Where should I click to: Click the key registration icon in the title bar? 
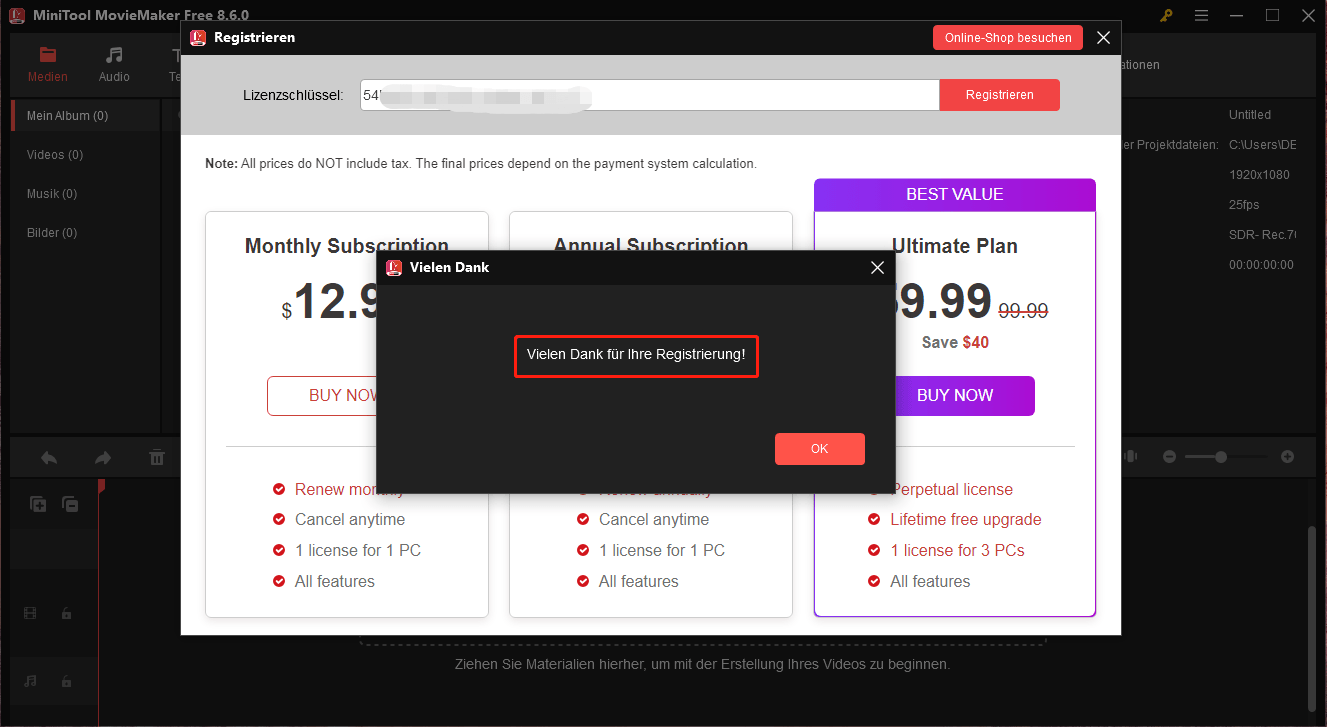pyautogui.click(x=1166, y=15)
